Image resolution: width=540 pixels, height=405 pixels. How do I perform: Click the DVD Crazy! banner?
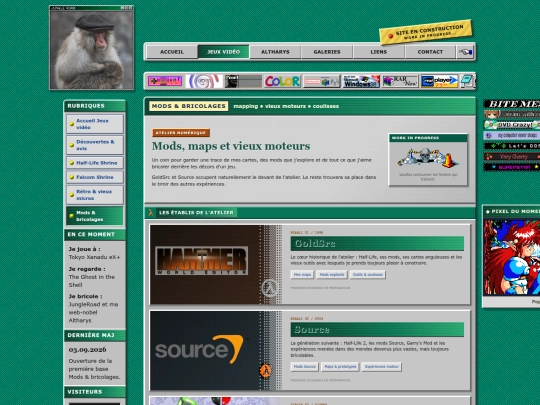512,125
